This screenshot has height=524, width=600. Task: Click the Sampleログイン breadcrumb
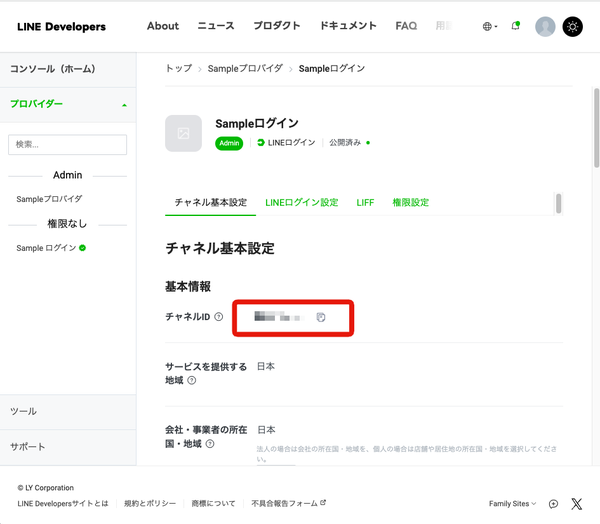[x=331, y=69]
